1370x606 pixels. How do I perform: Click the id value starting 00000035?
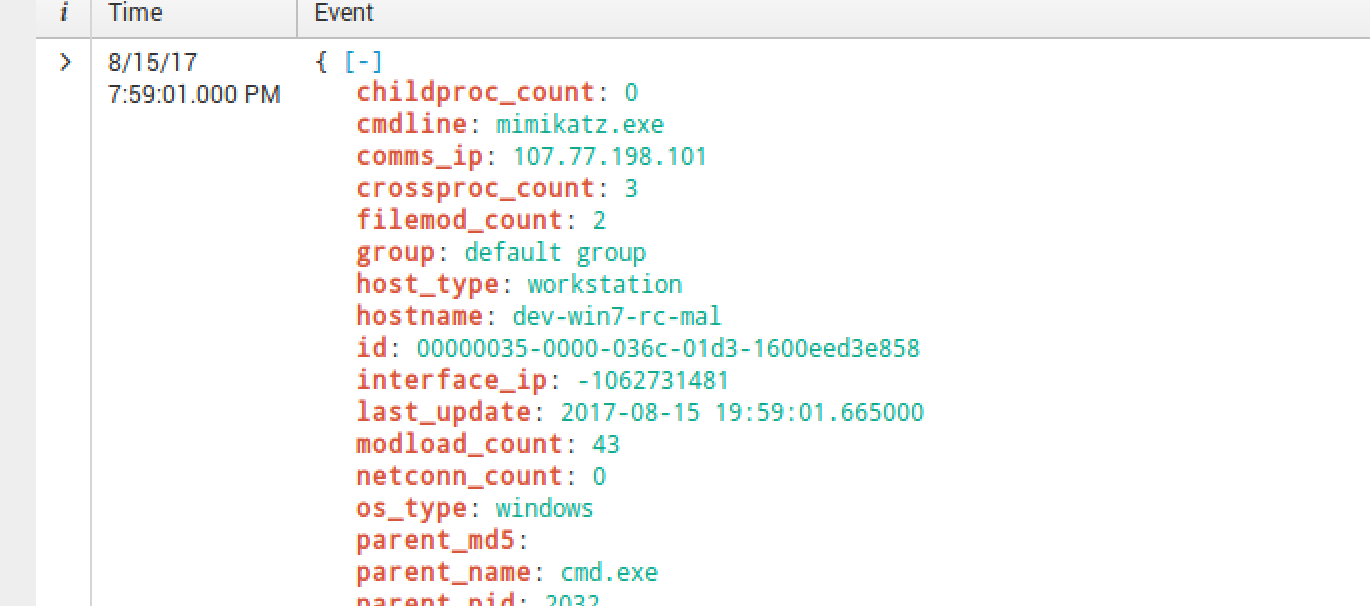tap(667, 349)
